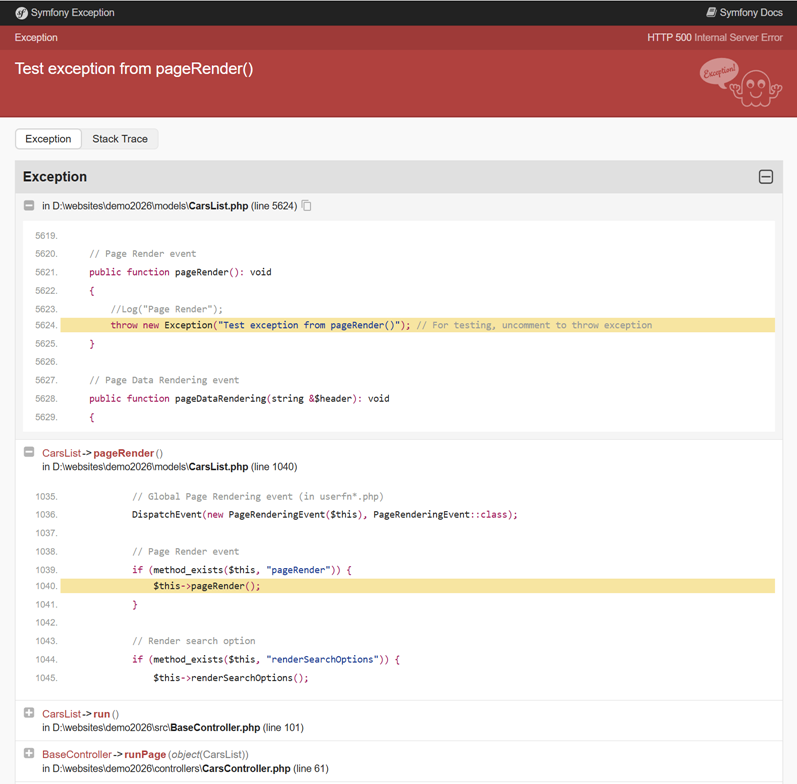
Task: Click the CarsController.php (line 61) file path
Action: (186, 768)
